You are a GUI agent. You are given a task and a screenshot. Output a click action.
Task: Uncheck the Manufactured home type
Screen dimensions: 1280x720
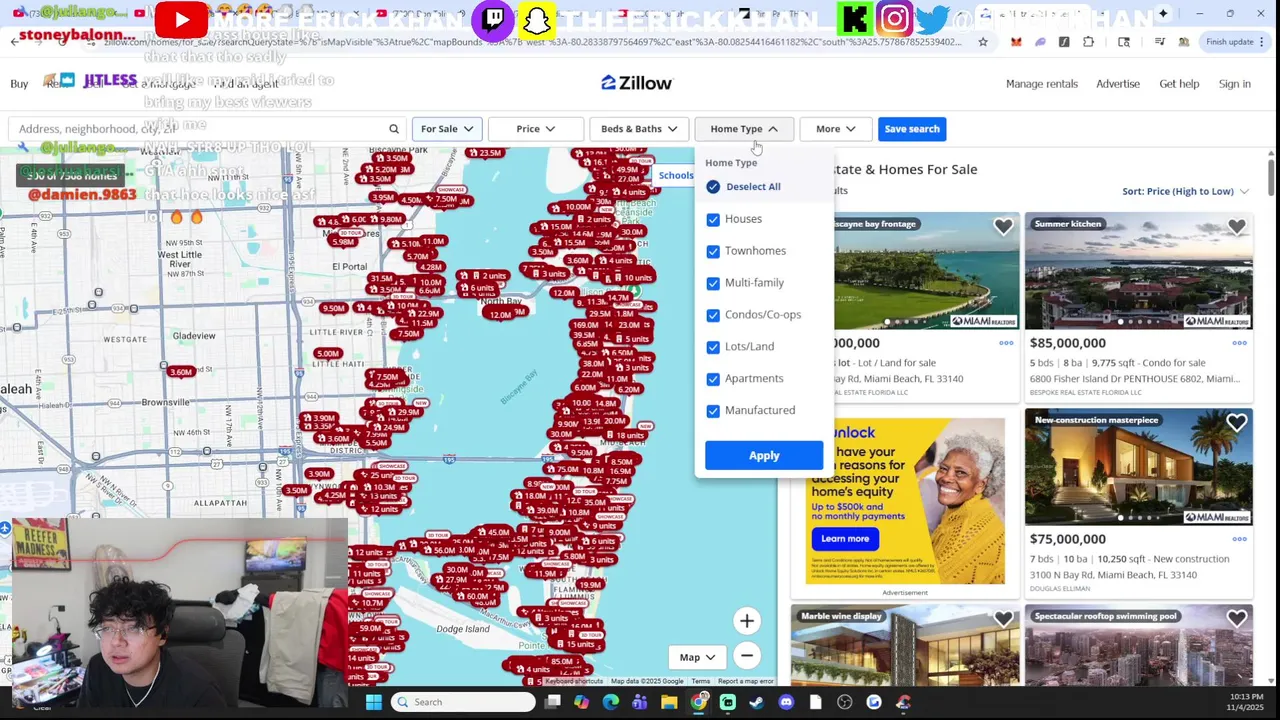[713, 411]
